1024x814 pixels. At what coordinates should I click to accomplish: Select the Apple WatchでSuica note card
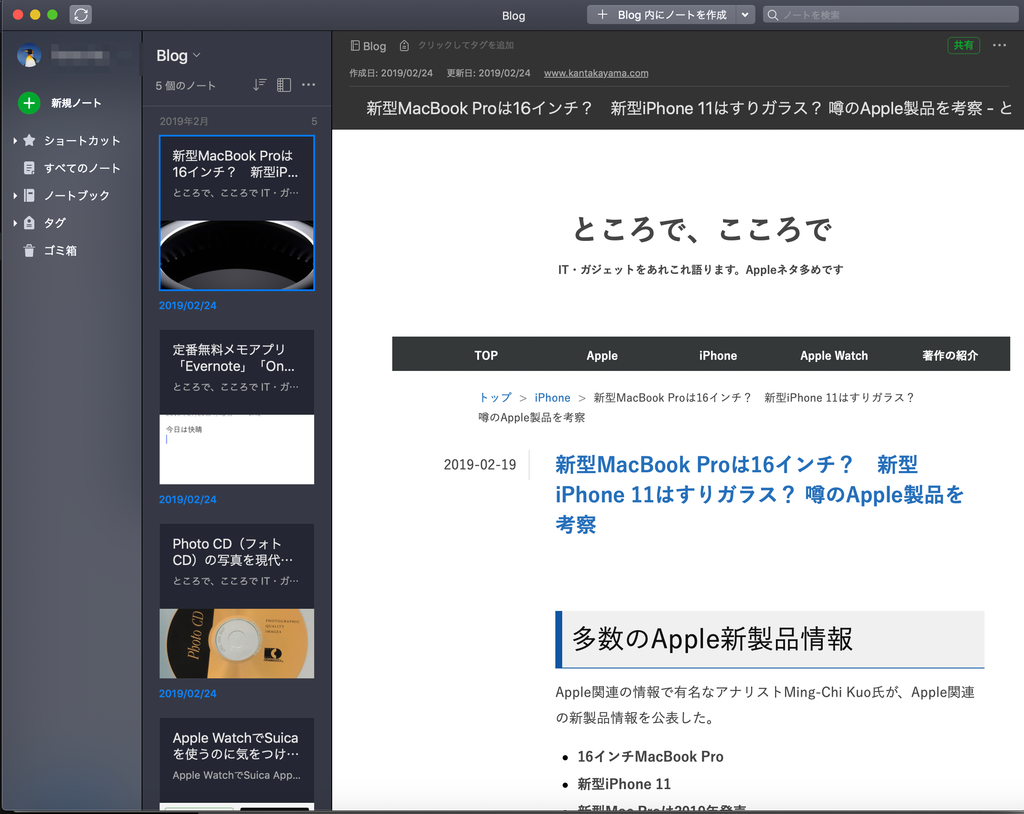pyautogui.click(x=236, y=764)
